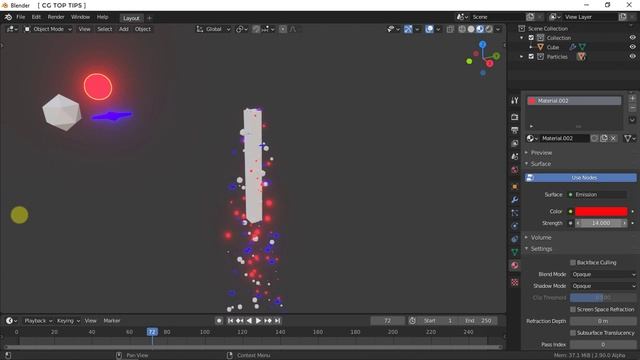The height and width of the screenshot is (360, 640).
Task: Add a new material slot
Action: (632, 98)
